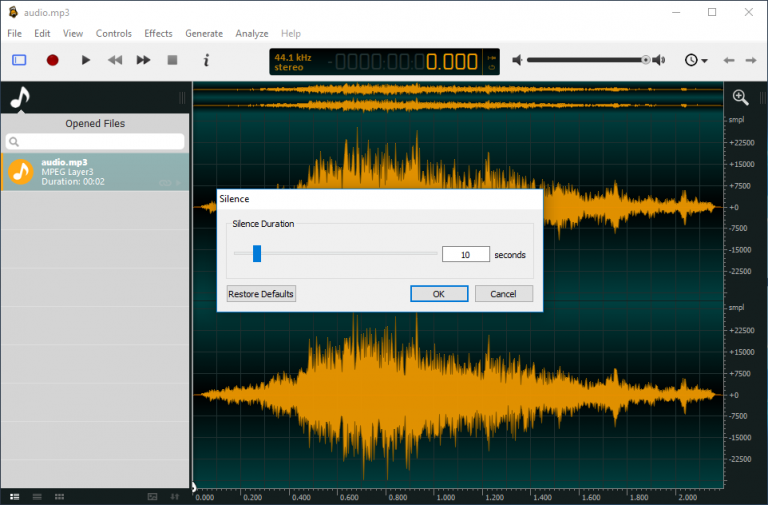Start recording with the red Record button

click(x=52, y=60)
